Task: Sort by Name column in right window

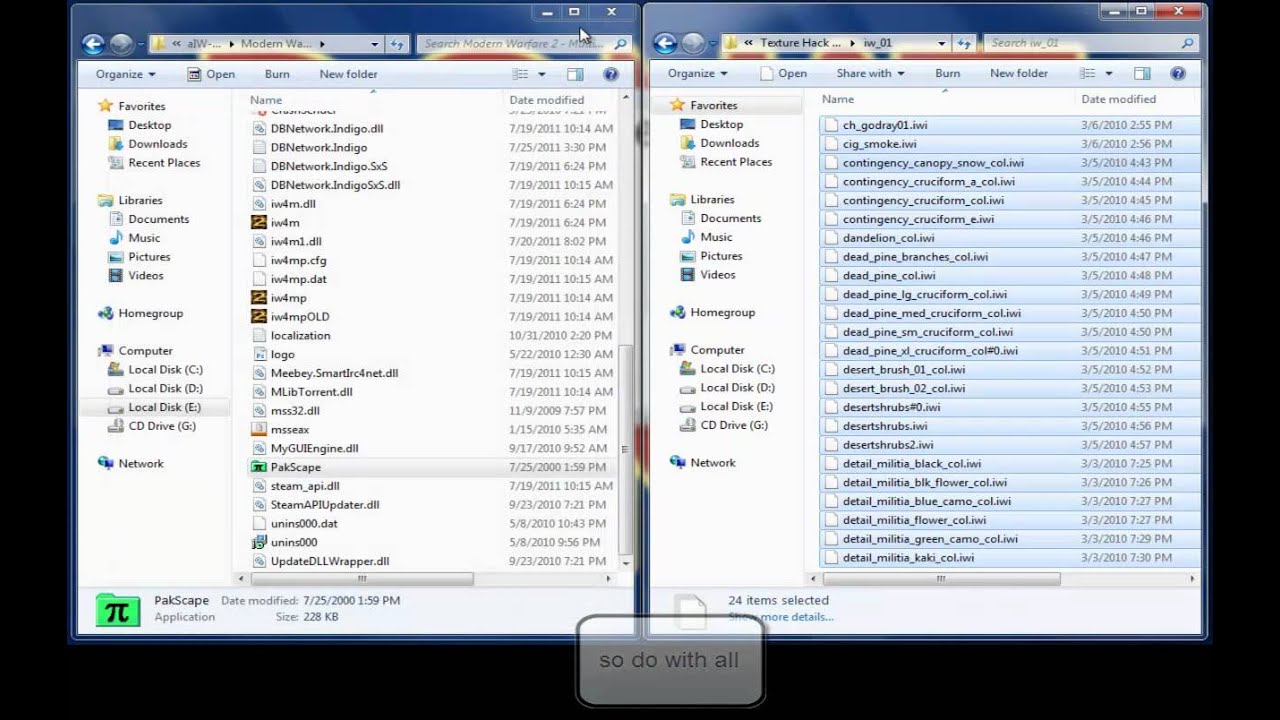Action: [838, 99]
